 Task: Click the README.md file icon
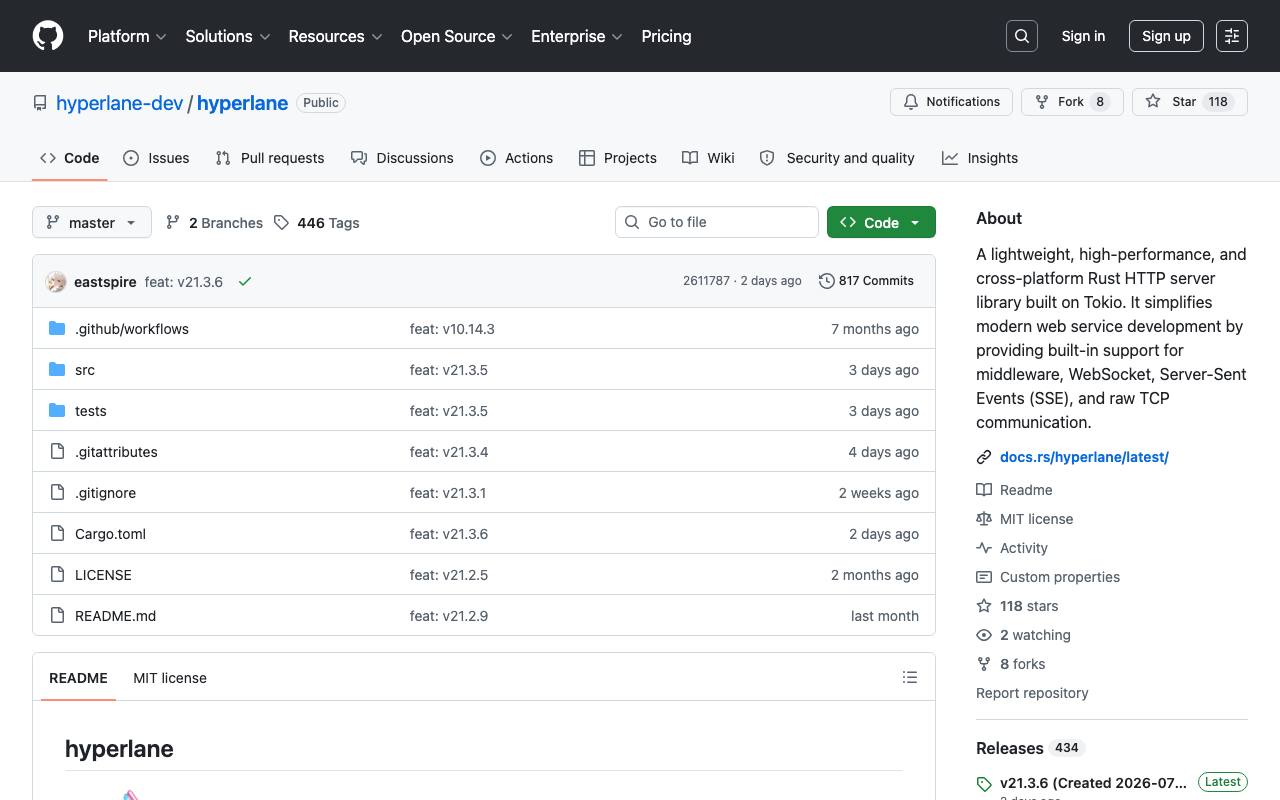tap(57, 616)
